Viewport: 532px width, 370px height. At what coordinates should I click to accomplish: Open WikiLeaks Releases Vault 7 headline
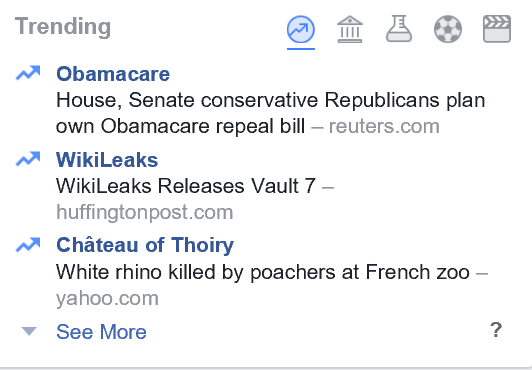[186, 186]
